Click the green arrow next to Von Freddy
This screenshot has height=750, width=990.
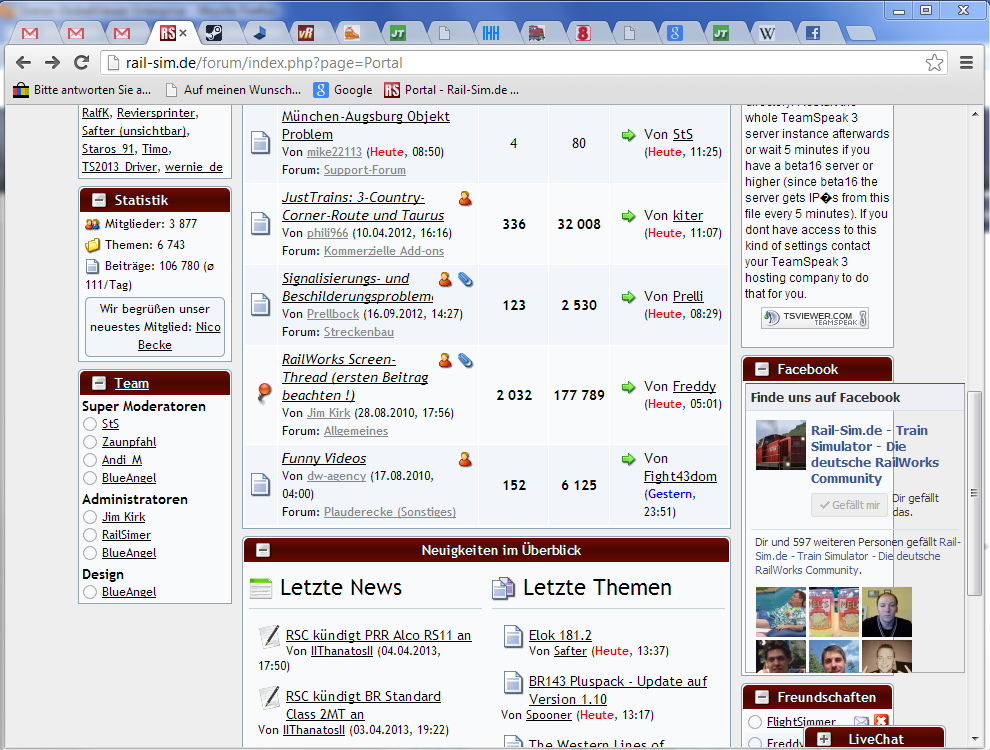pos(628,386)
